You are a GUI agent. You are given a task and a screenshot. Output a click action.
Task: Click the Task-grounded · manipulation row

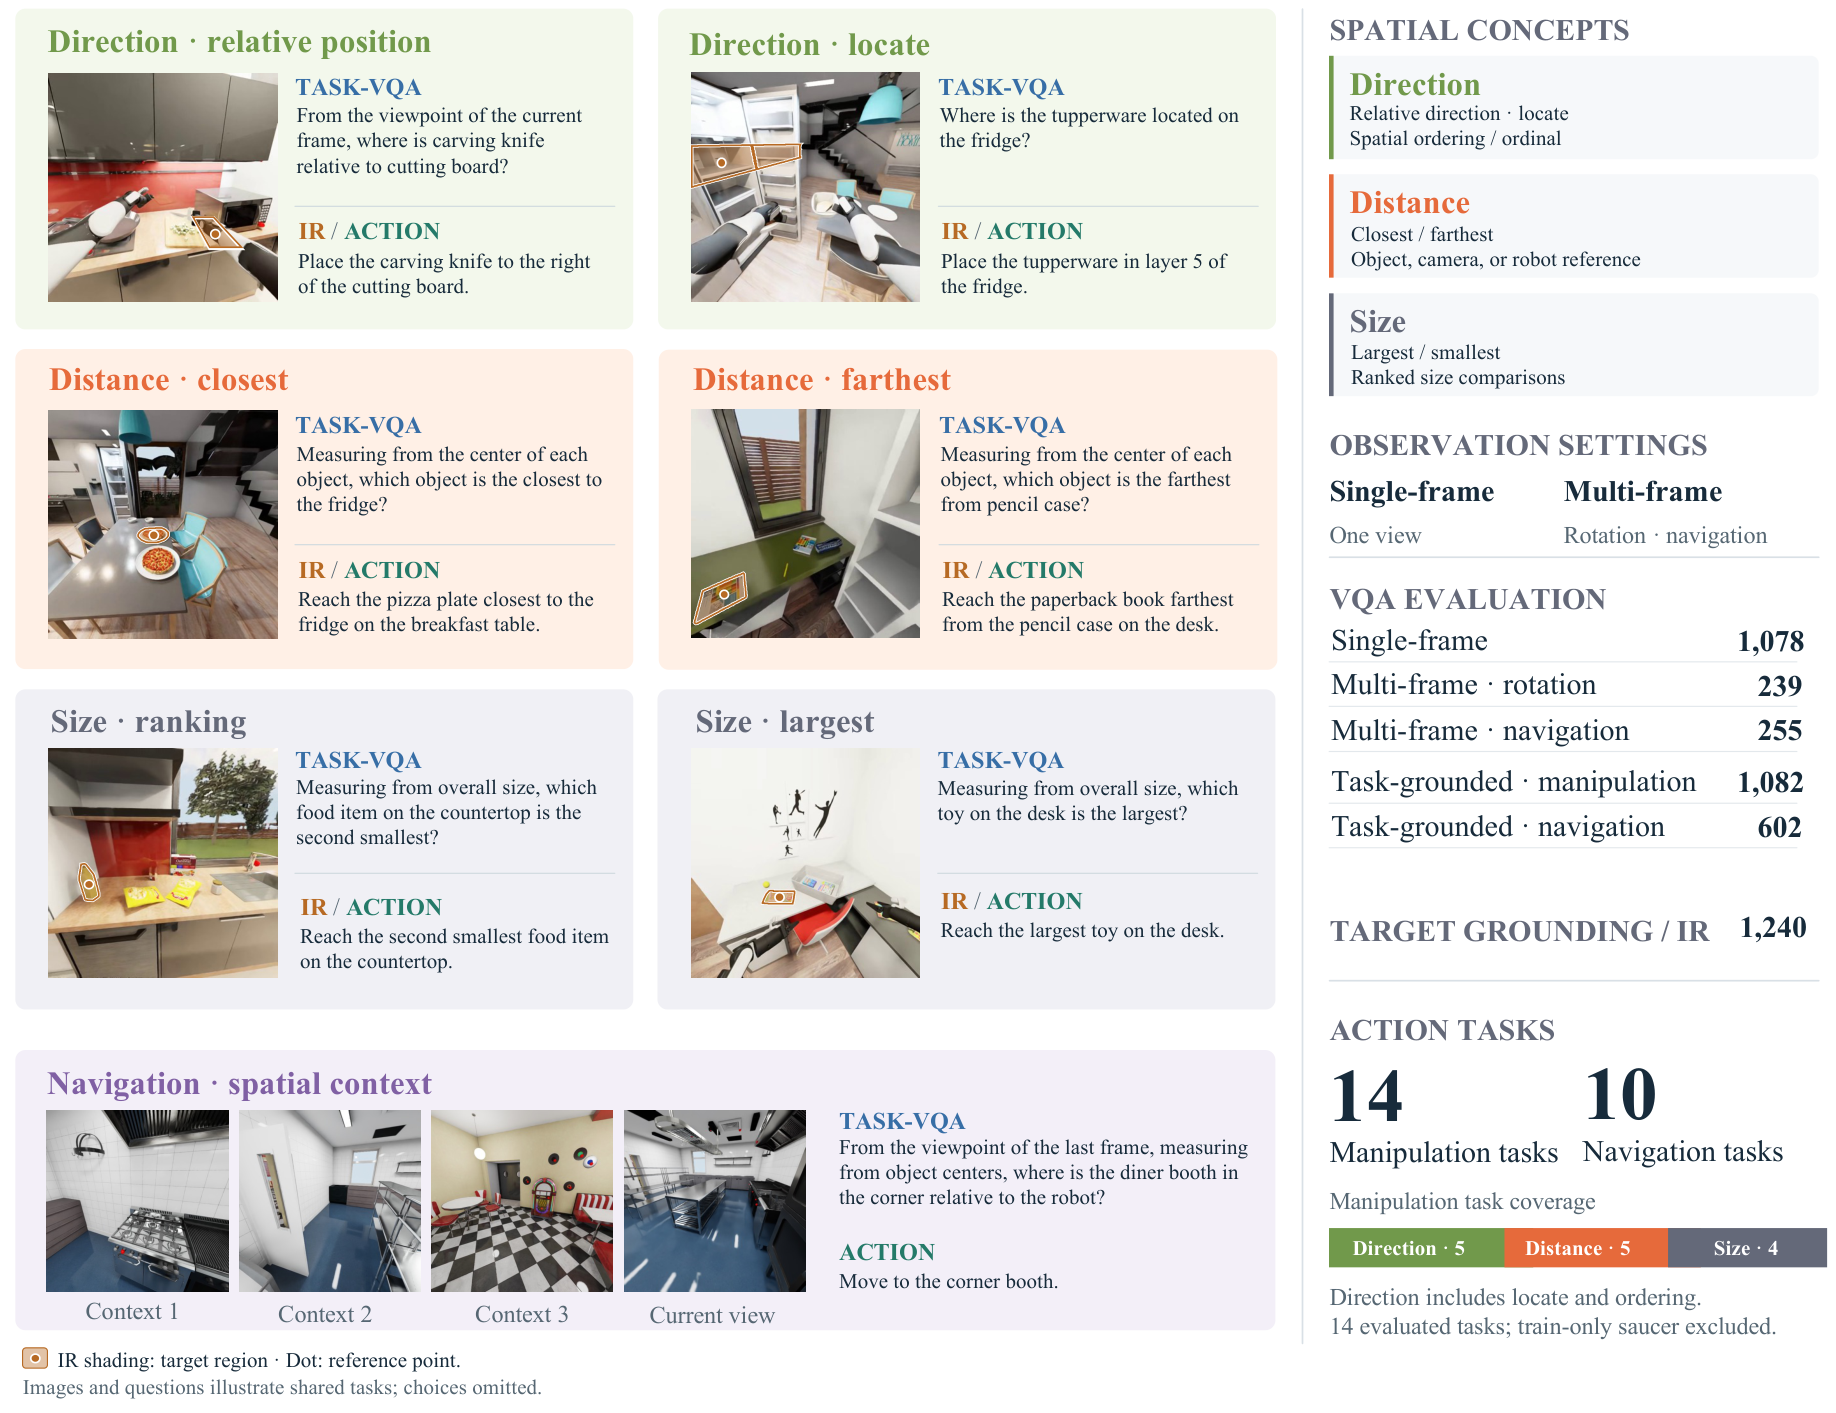coord(1566,782)
